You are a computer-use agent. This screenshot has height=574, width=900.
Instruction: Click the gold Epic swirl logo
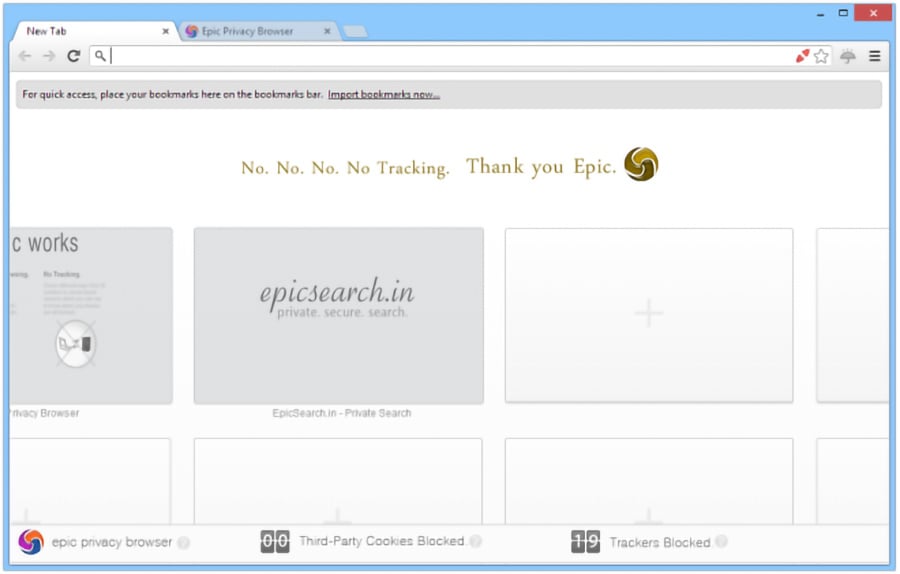pos(641,164)
